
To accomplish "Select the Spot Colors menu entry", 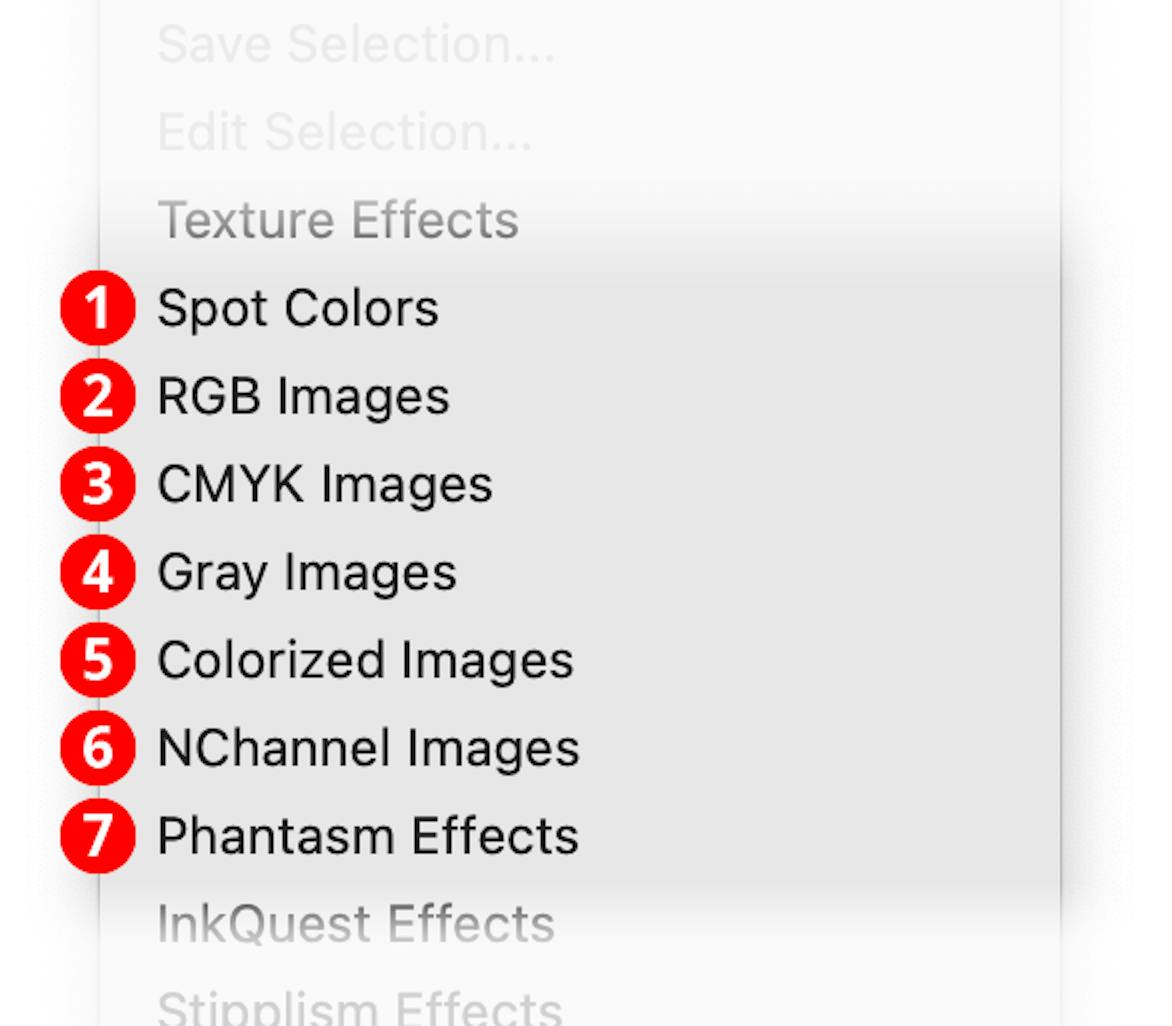I will tap(297, 308).
